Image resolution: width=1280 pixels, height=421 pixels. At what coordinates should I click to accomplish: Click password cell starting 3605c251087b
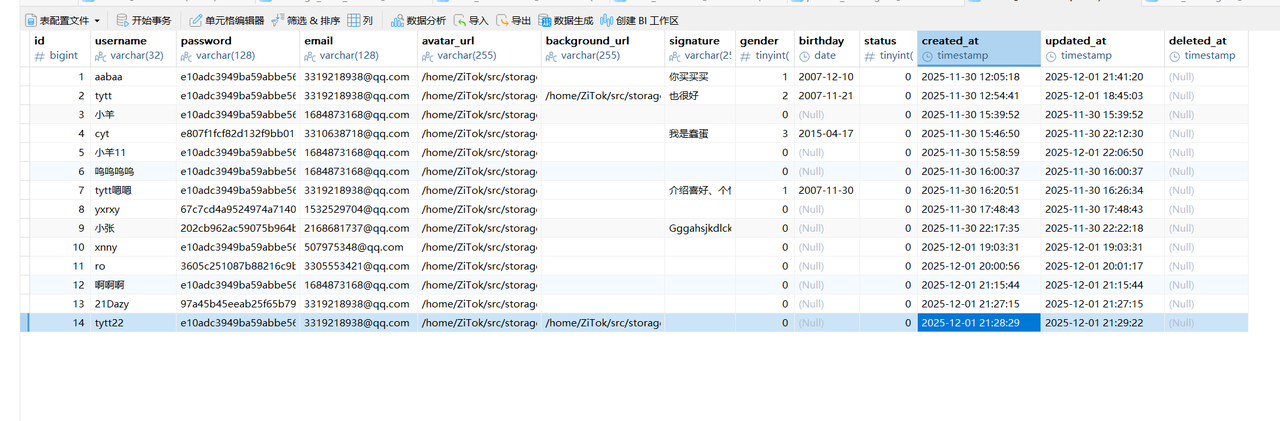pos(237,267)
